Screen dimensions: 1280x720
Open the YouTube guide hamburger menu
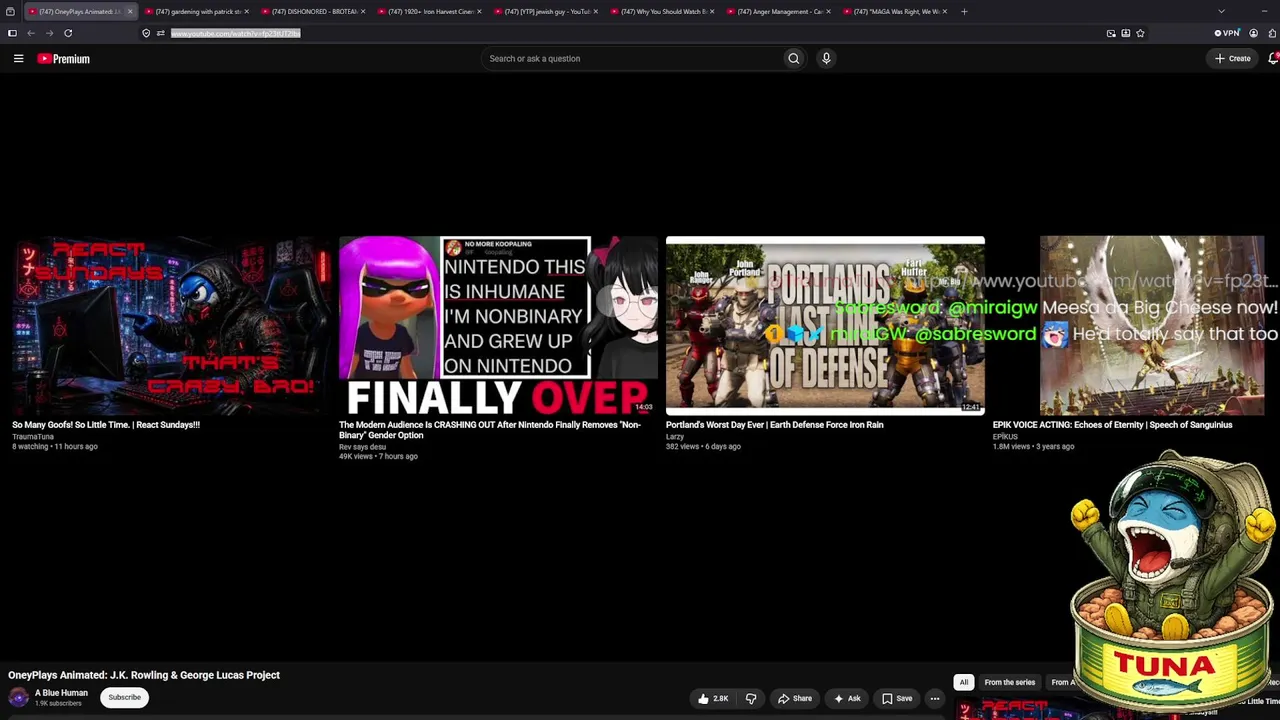click(18, 59)
